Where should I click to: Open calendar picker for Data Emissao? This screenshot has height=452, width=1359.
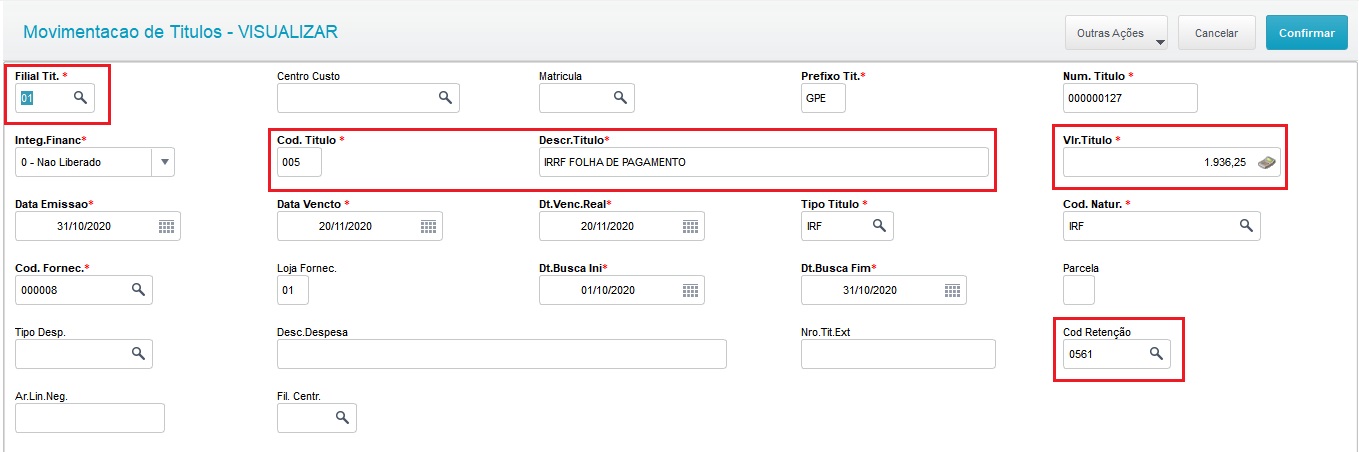[166, 226]
